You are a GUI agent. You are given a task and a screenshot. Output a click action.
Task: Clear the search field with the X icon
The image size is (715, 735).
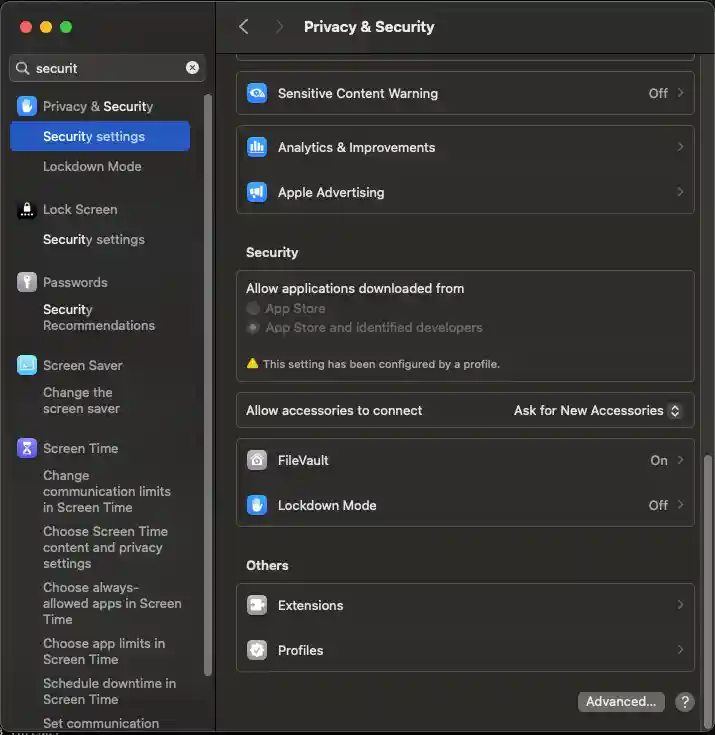point(192,68)
